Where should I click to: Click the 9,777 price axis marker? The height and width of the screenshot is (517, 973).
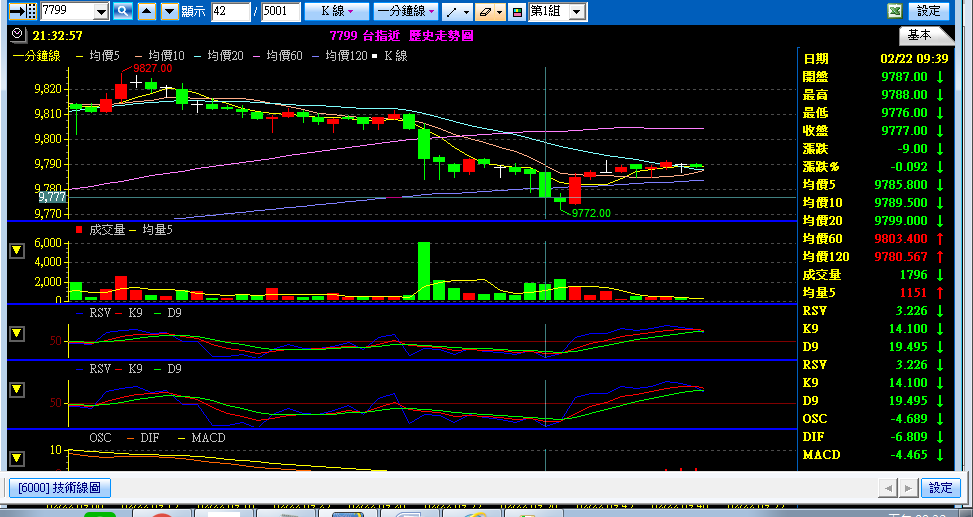(52, 197)
